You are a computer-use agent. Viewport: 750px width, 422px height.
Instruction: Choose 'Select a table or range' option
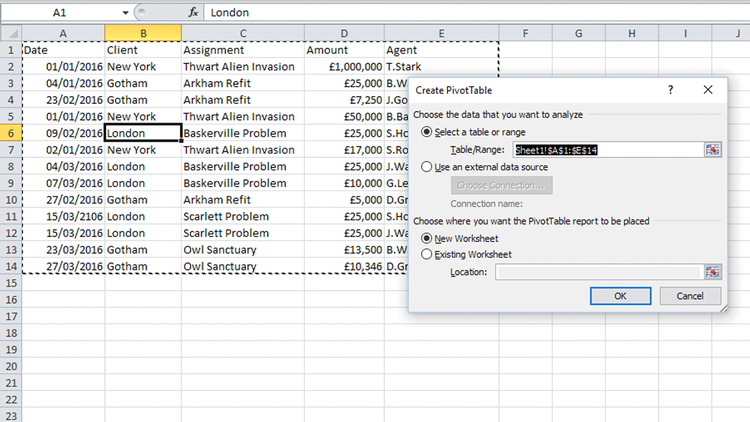click(x=429, y=132)
